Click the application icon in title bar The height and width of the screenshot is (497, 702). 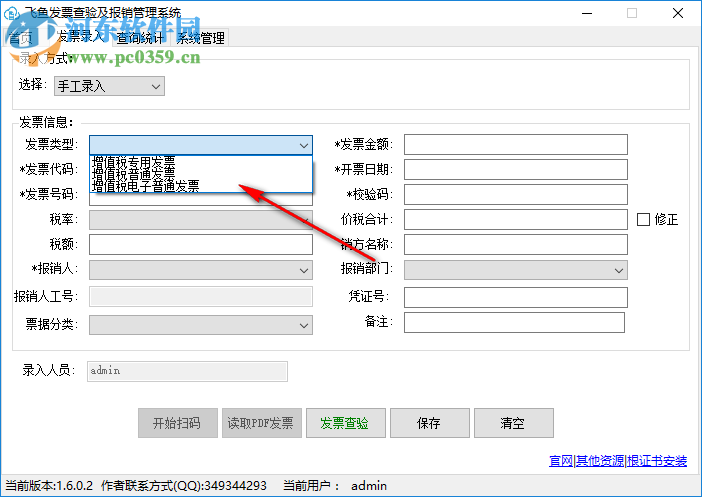[11, 13]
